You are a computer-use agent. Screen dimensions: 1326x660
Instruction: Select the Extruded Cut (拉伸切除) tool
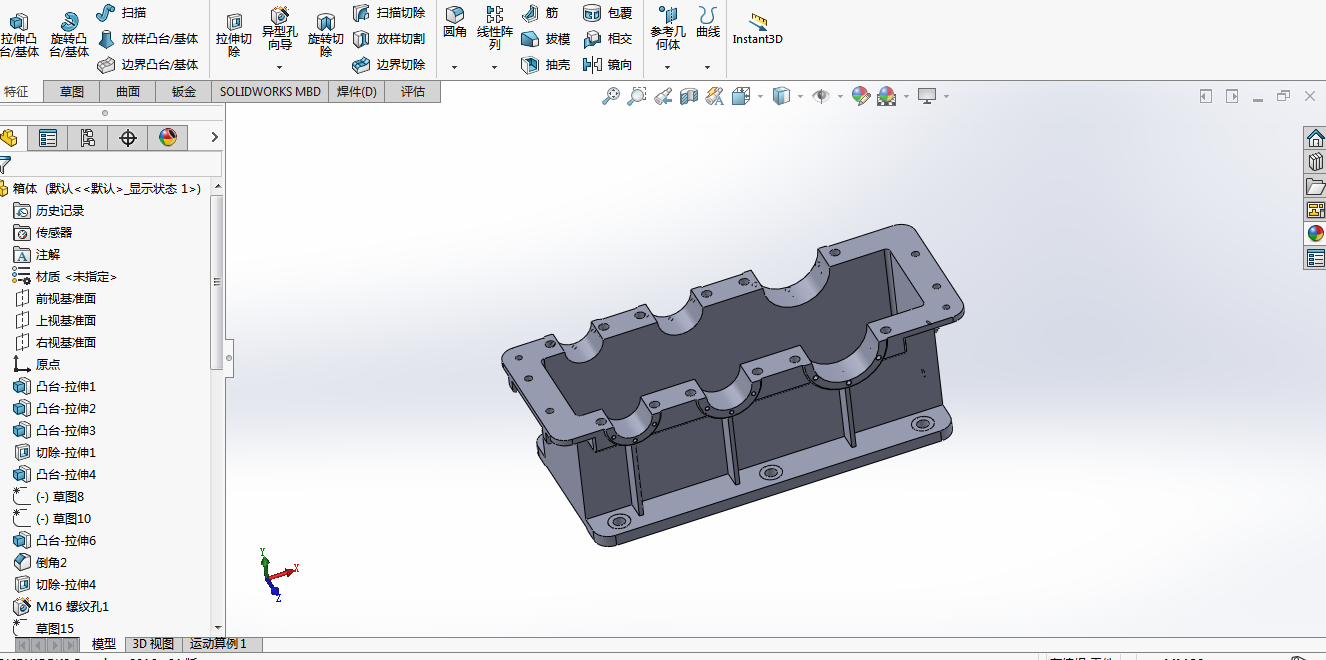234,36
